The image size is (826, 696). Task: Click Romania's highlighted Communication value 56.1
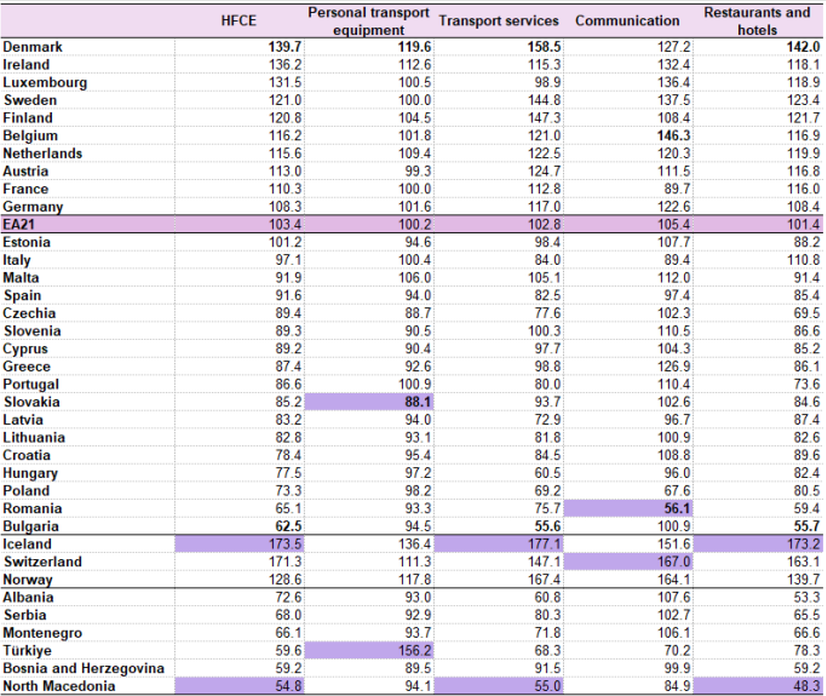coord(677,509)
